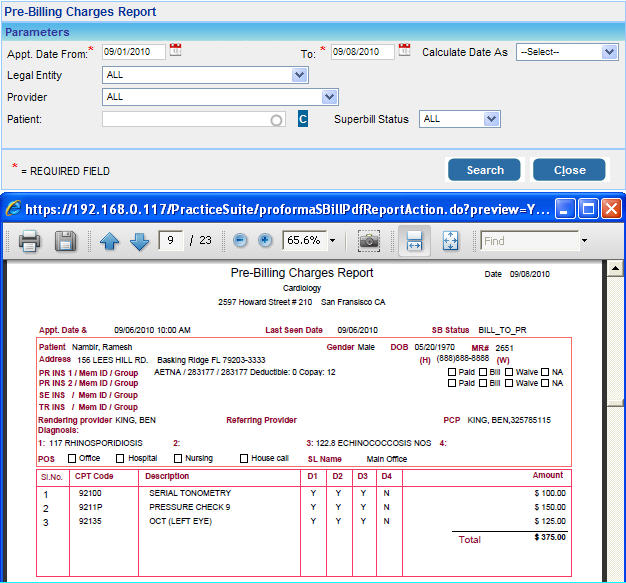Click diagnosis 122.8 ECHINOCOCCOSIS NOS
Screen dimensions: 626x583
tap(373, 443)
